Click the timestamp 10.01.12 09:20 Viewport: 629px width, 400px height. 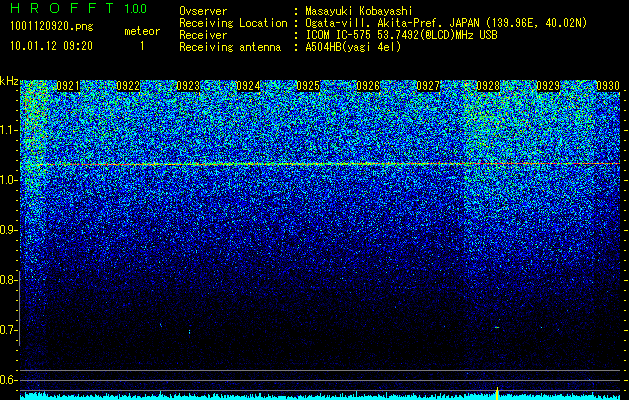pyautogui.click(x=51, y=46)
